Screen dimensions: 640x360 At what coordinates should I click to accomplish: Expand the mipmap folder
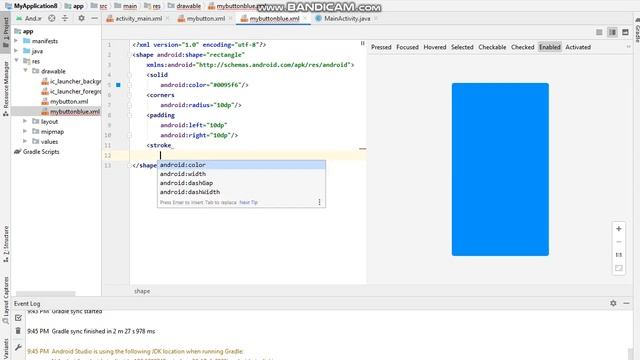[x=25, y=131]
